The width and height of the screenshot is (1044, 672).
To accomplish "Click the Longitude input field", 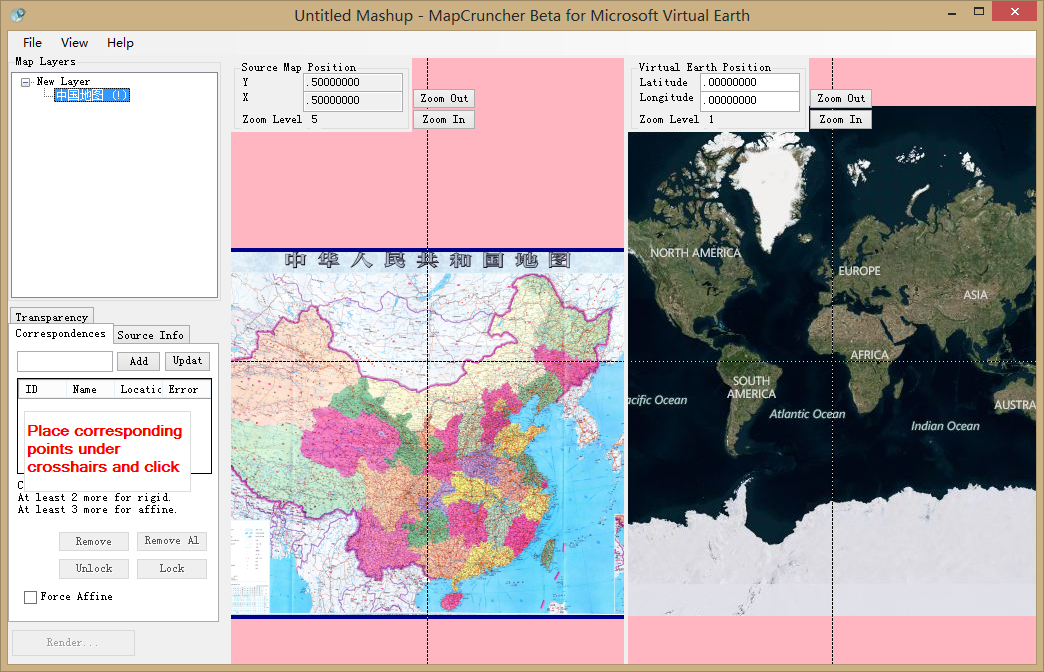I will (750, 101).
